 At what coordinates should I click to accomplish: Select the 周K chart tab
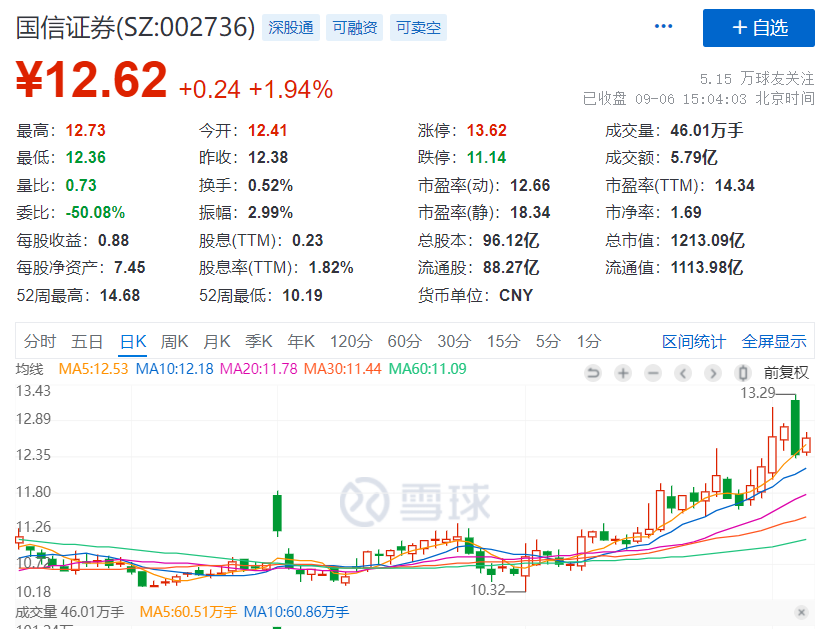(x=174, y=341)
